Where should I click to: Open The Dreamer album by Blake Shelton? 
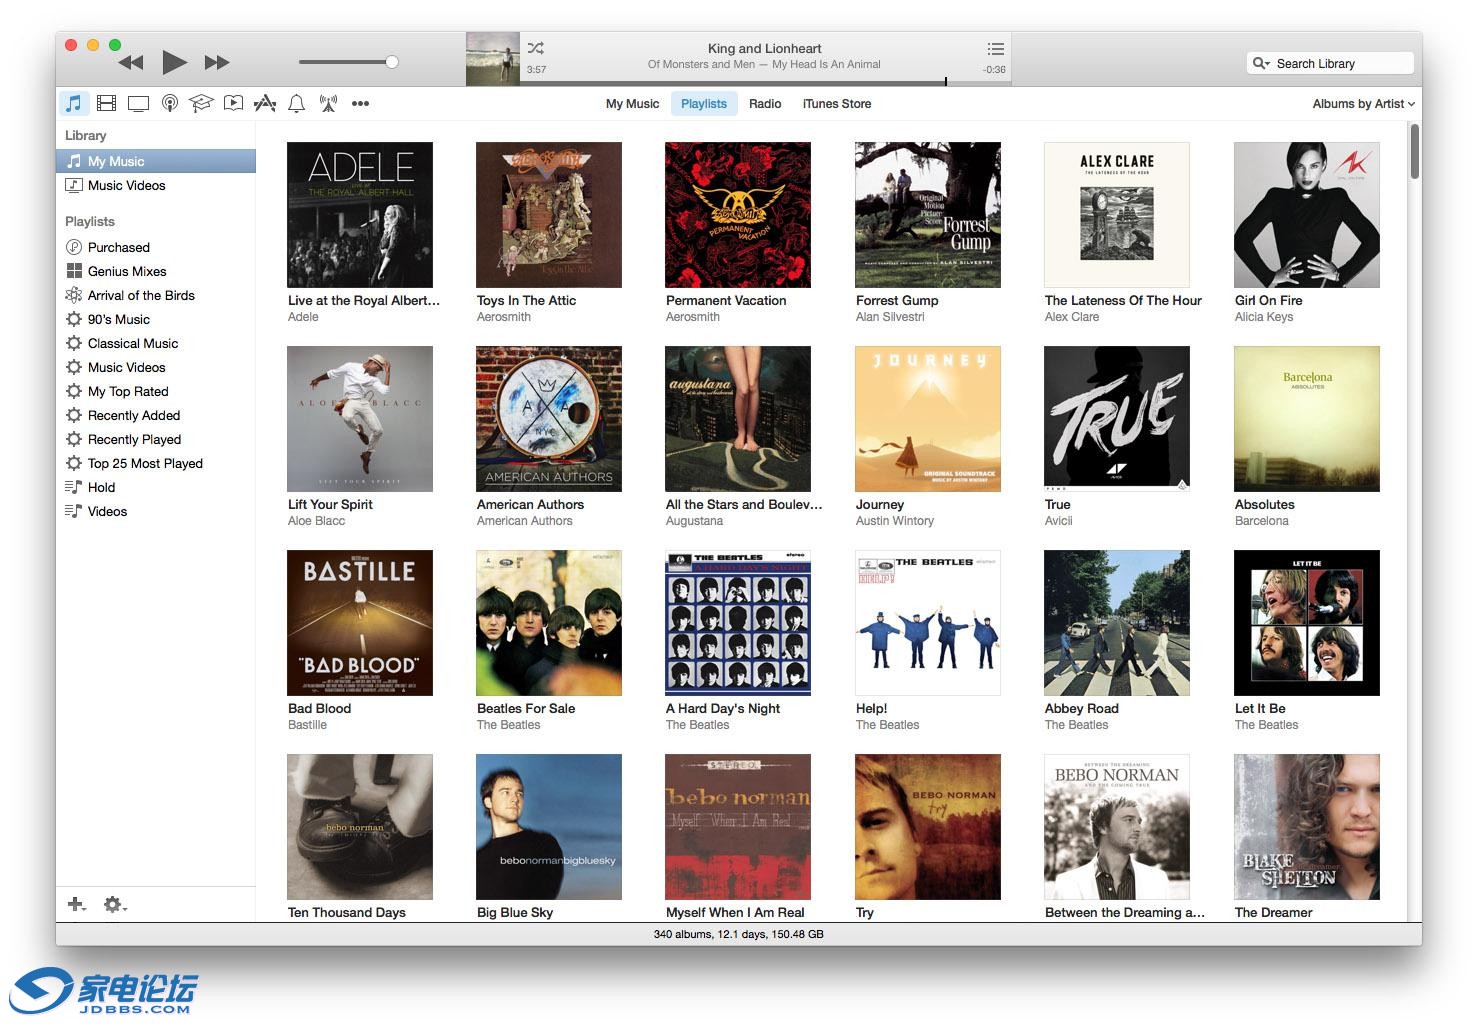click(x=1307, y=827)
